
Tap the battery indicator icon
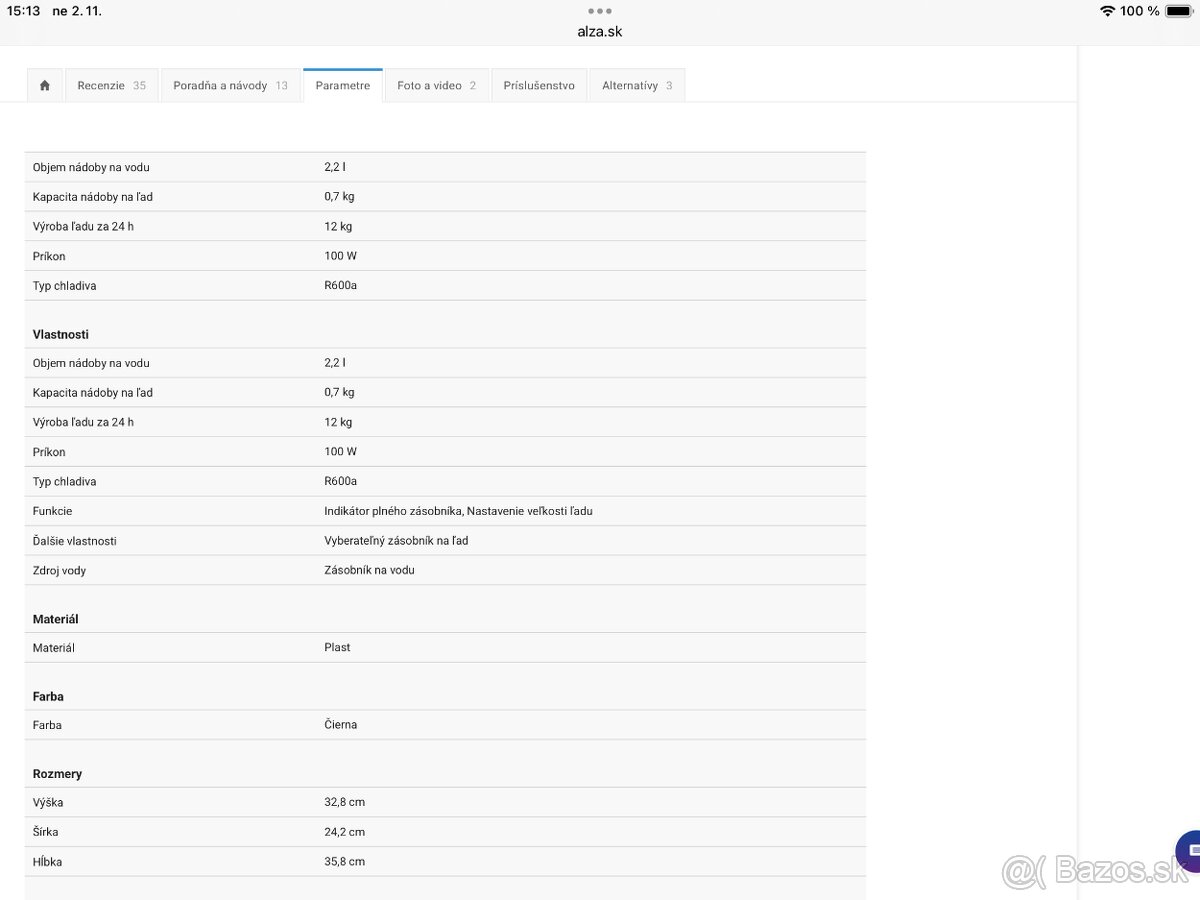click(1178, 11)
